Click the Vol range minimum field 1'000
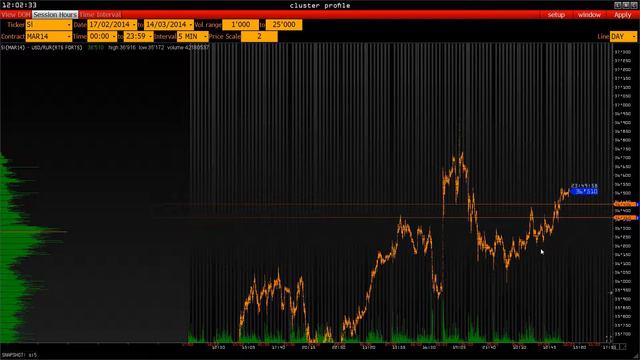Screen dimensions: 640x360 pos(240,25)
